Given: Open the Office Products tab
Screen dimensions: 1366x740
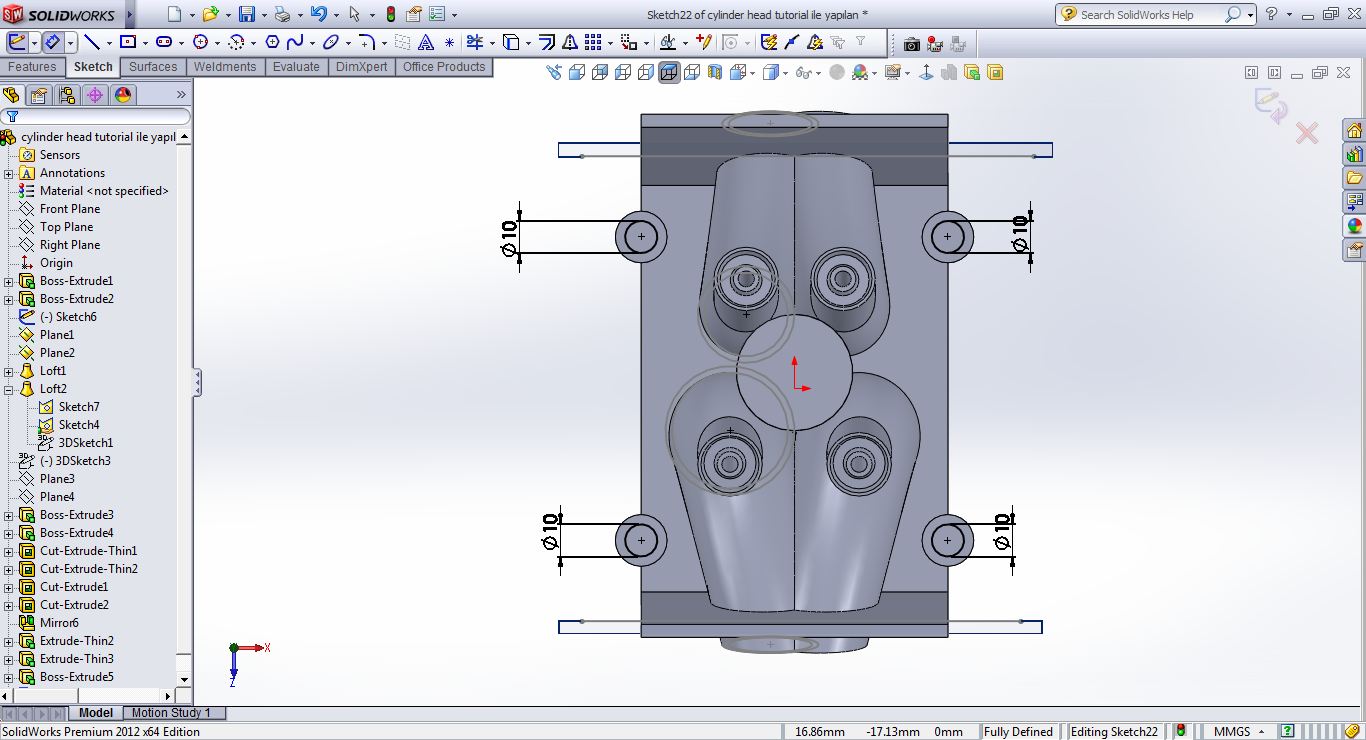Looking at the screenshot, I should pyautogui.click(x=444, y=67).
